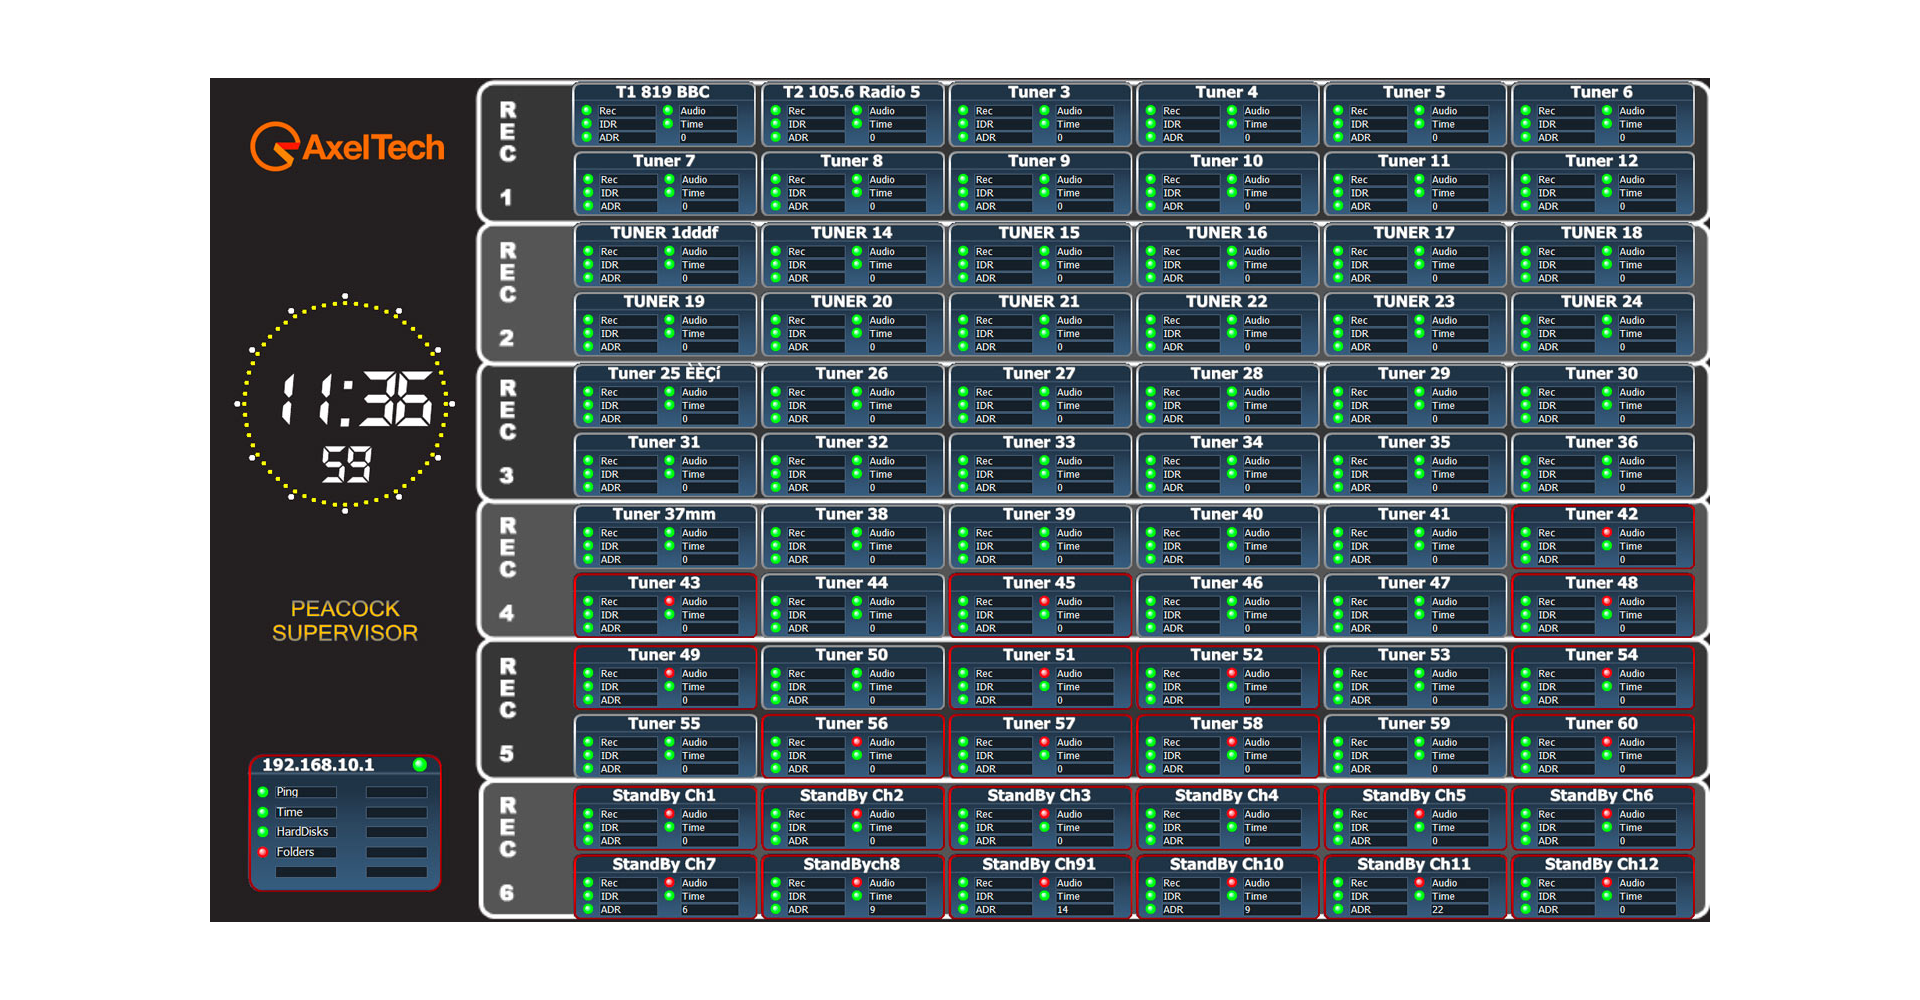Click the green ADR LED on Tuner 12
The height and width of the screenshot is (1000, 1920).
click(1526, 206)
